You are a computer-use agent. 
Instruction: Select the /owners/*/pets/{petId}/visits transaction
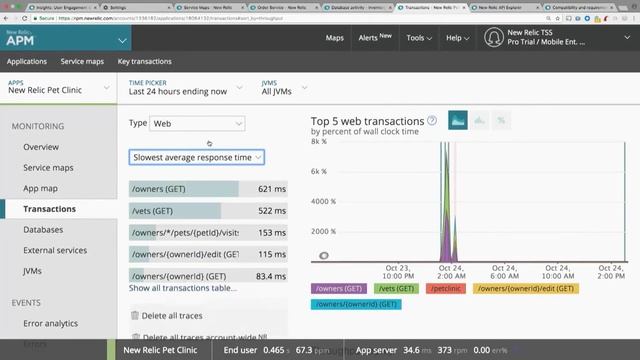point(208,233)
